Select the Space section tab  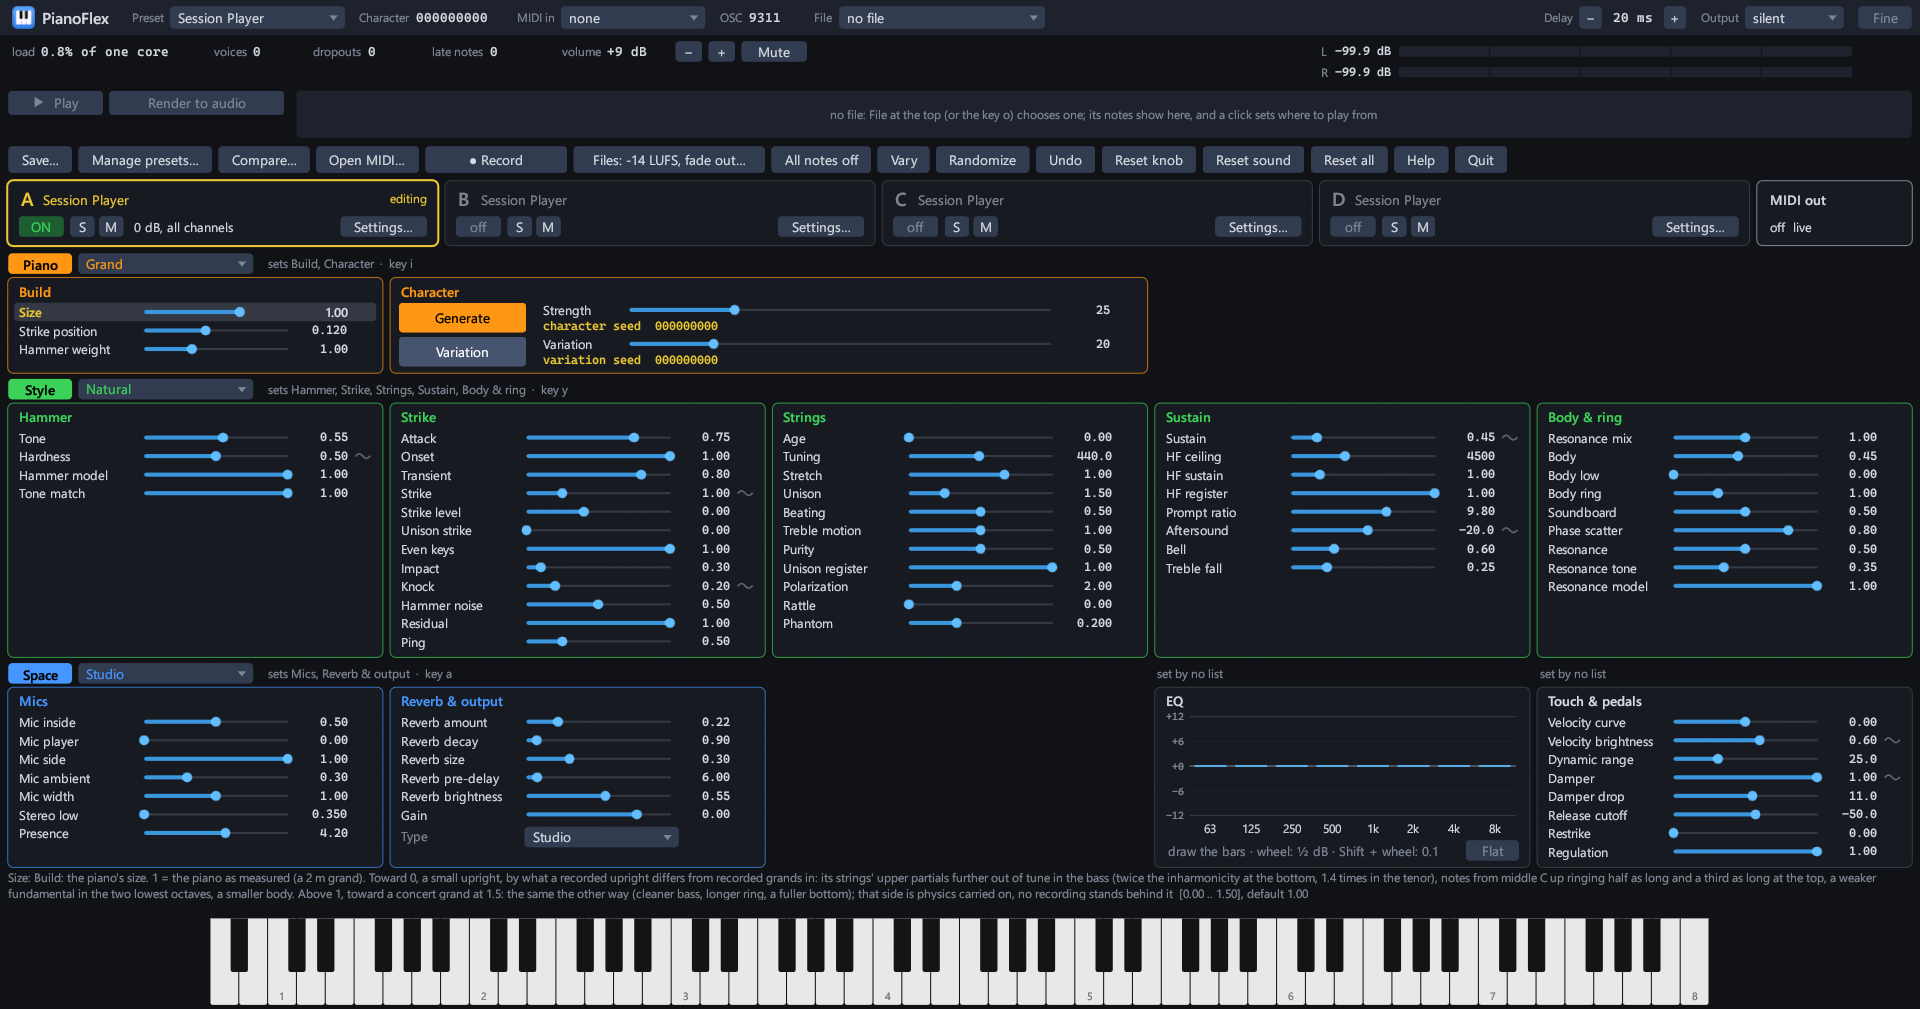[x=40, y=674]
